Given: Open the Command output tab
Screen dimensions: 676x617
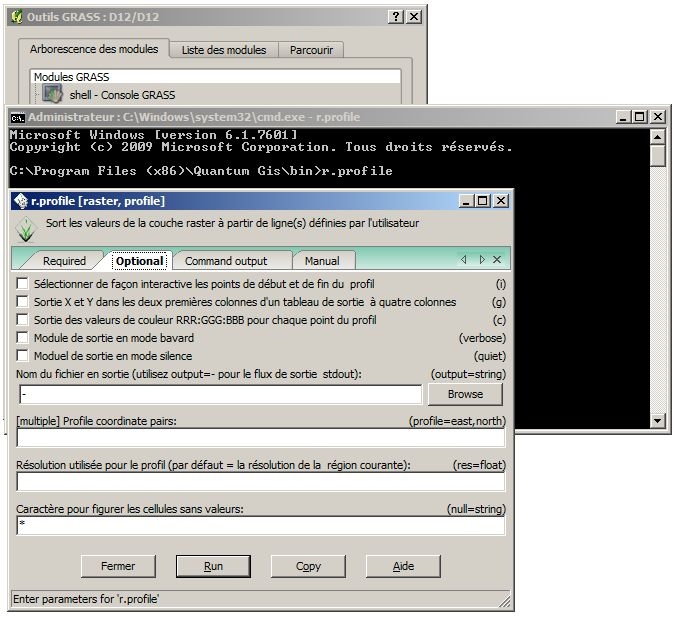Looking at the screenshot, I should tap(226, 261).
